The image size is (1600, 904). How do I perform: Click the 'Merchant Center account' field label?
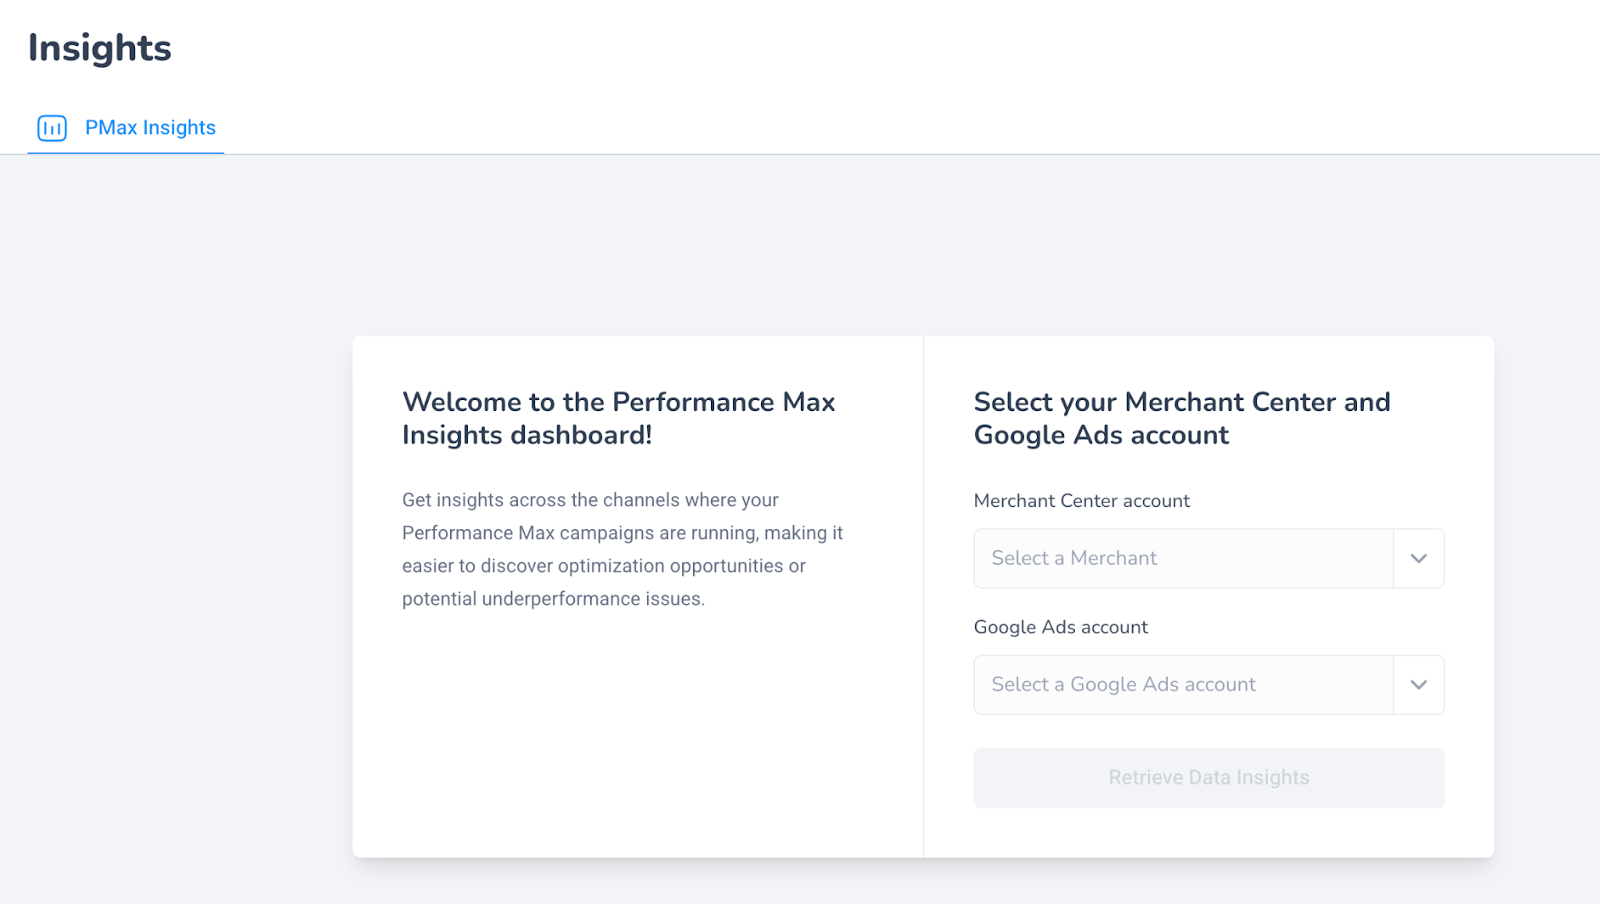coord(1082,501)
